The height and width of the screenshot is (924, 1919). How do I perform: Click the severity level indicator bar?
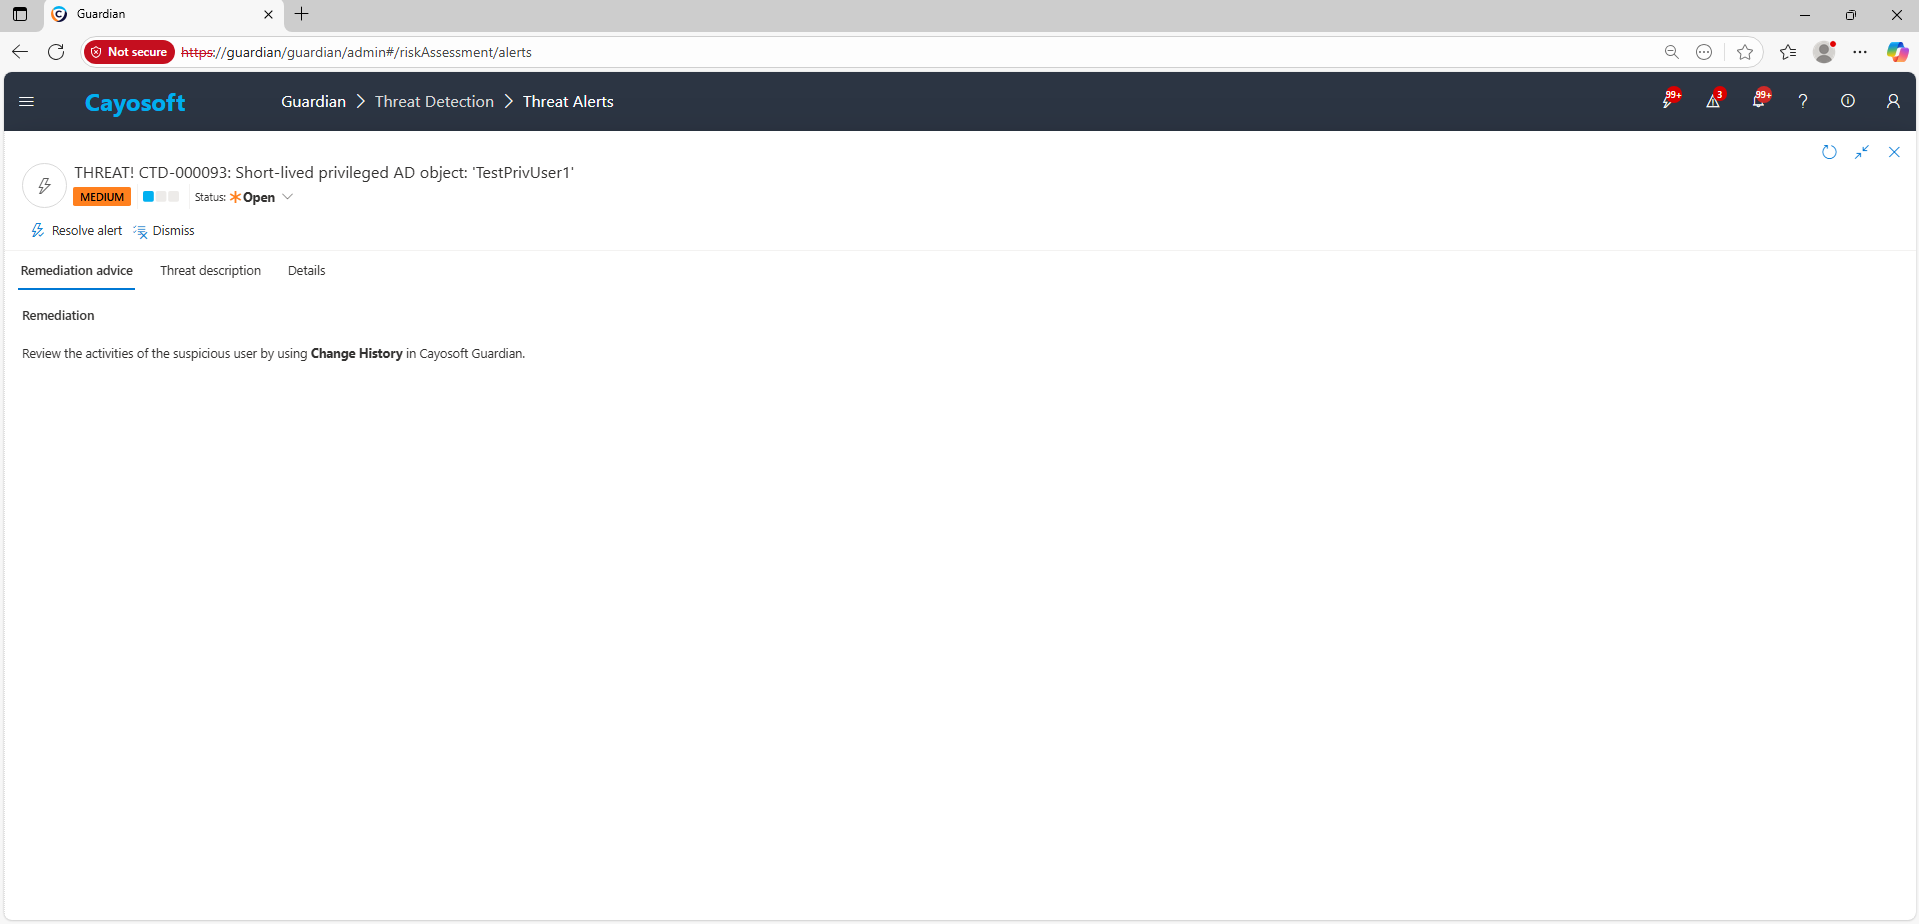pyautogui.click(x=160, y=197)
